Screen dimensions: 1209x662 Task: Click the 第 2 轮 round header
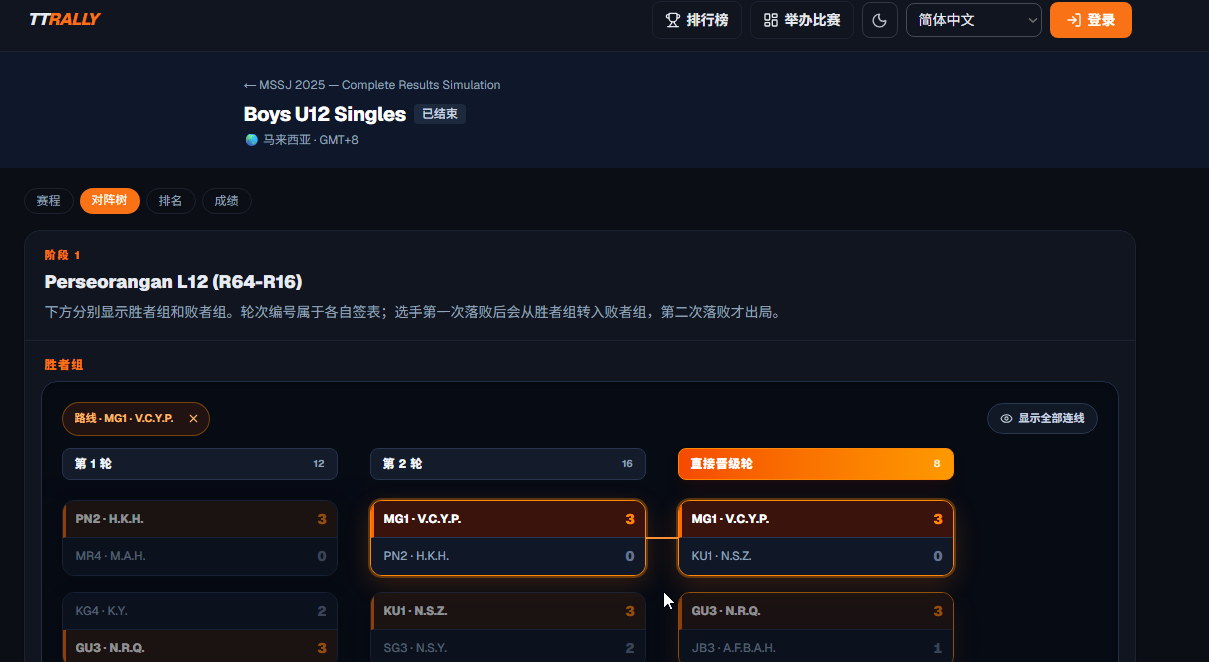[508, 464]
